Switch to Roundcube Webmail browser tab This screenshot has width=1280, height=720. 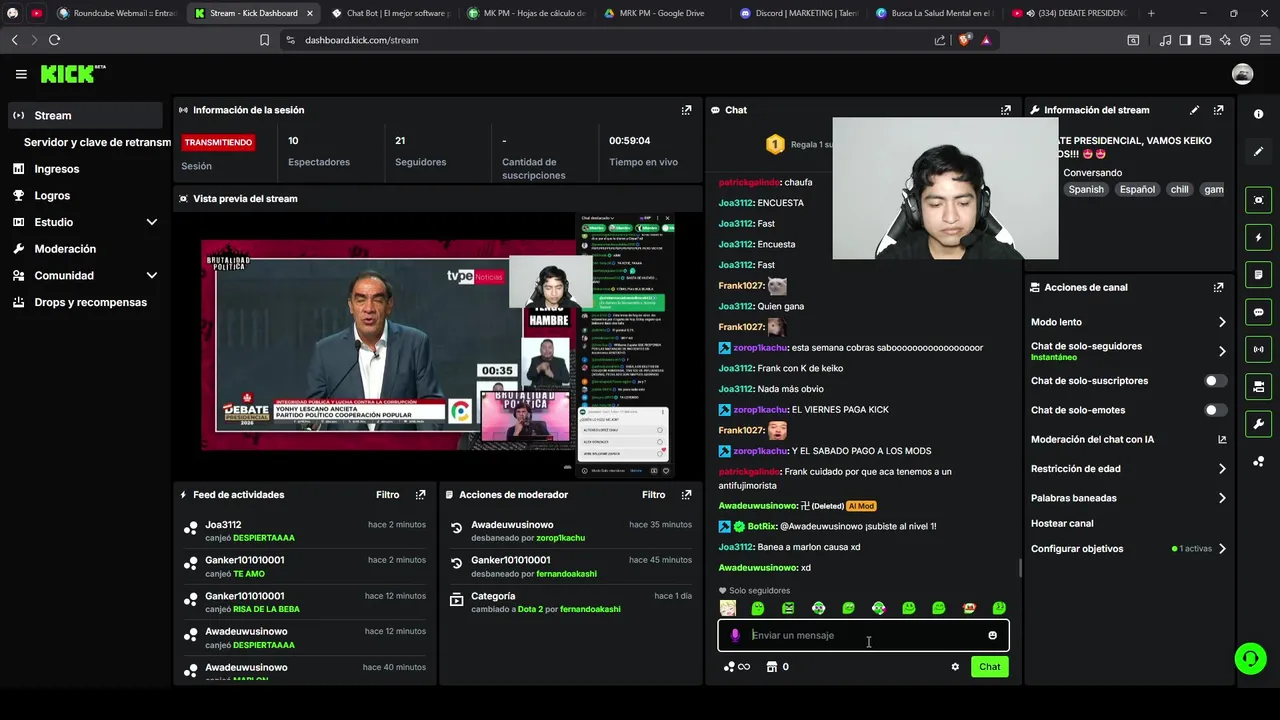pyautogui.click(x=116, y=13)
